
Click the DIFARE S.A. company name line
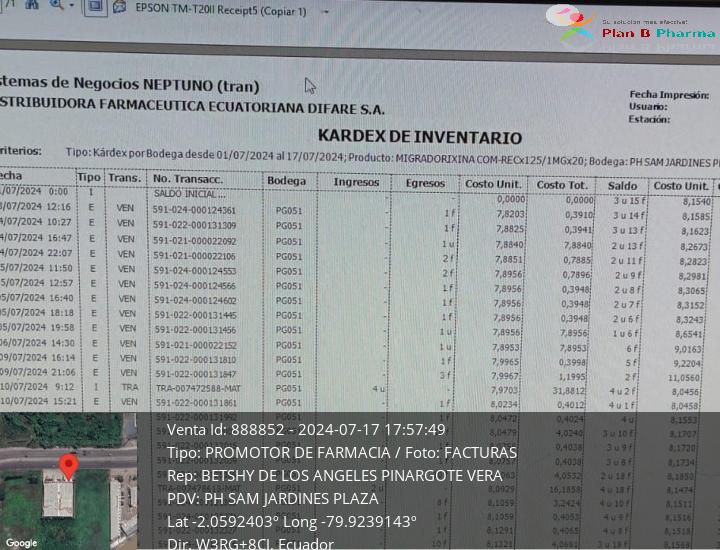[x=191, y=106]
